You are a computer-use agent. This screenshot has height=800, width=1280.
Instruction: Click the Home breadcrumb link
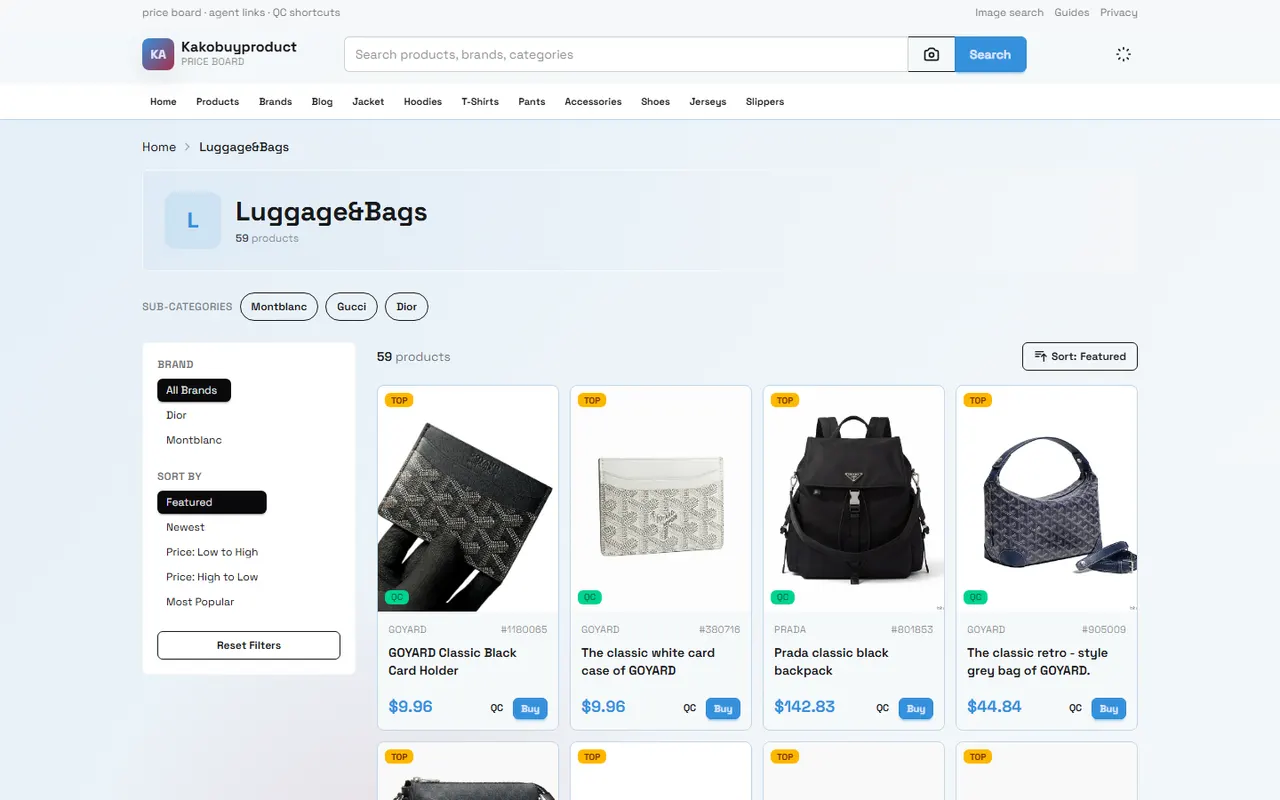[x=159, y=147]
